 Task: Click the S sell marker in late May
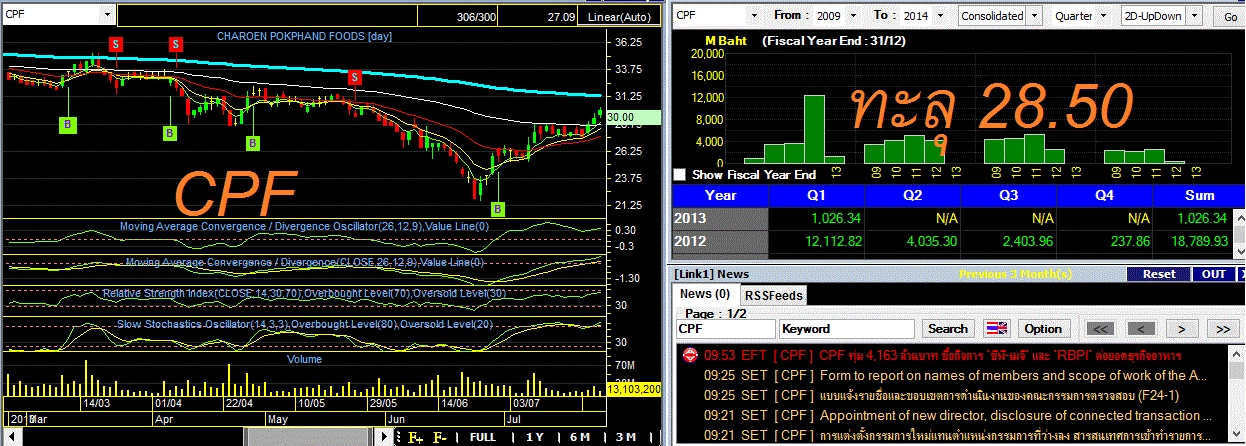click(x=355, y=77)
